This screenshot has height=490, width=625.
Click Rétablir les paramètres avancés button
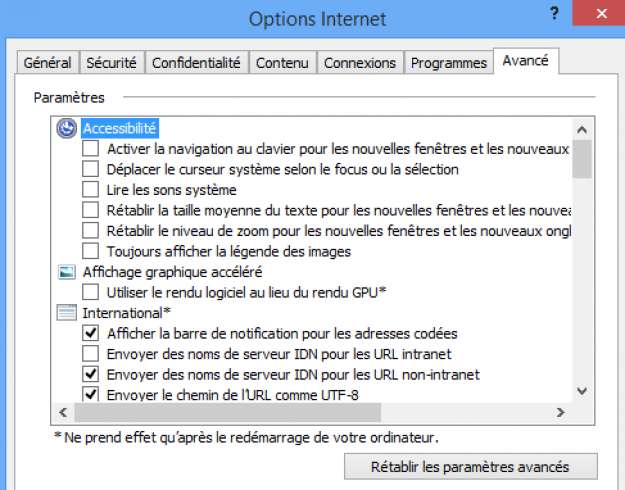(471, 466)
